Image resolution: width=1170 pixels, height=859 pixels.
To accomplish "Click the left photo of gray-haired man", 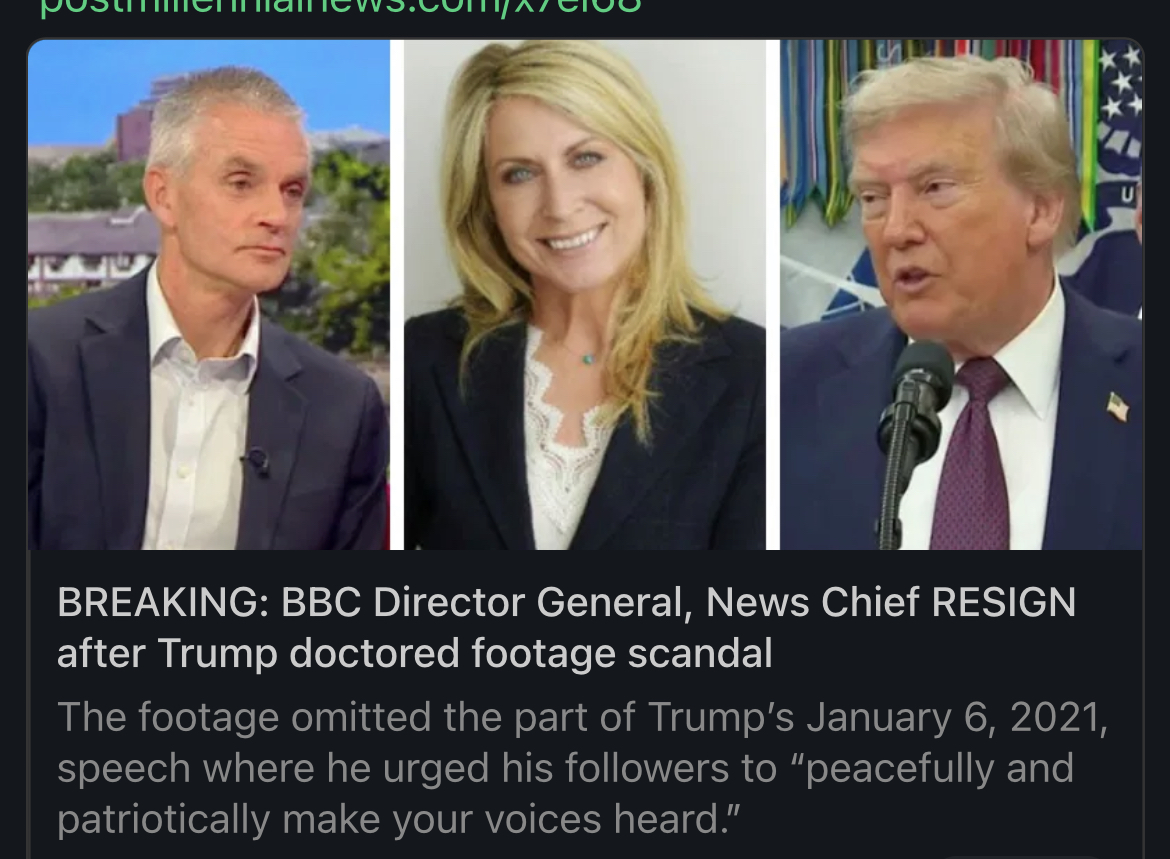I will click(x=209, y=295).
